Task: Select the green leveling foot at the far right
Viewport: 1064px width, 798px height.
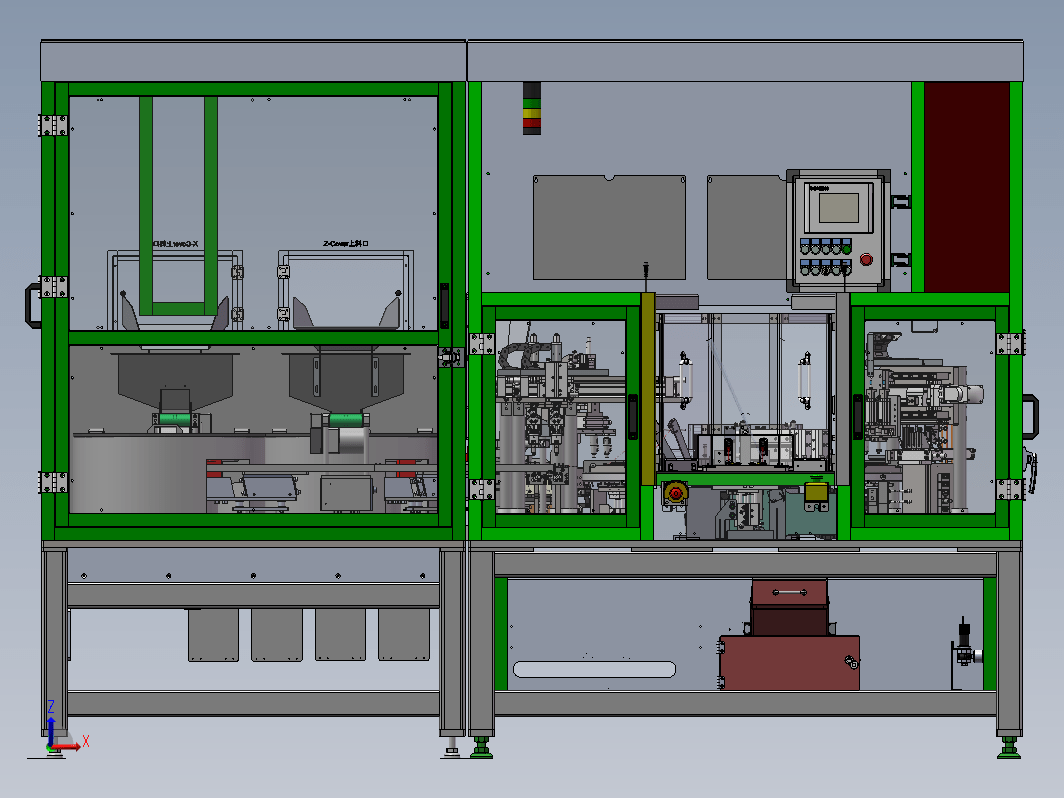Action: click(1009, 747)
